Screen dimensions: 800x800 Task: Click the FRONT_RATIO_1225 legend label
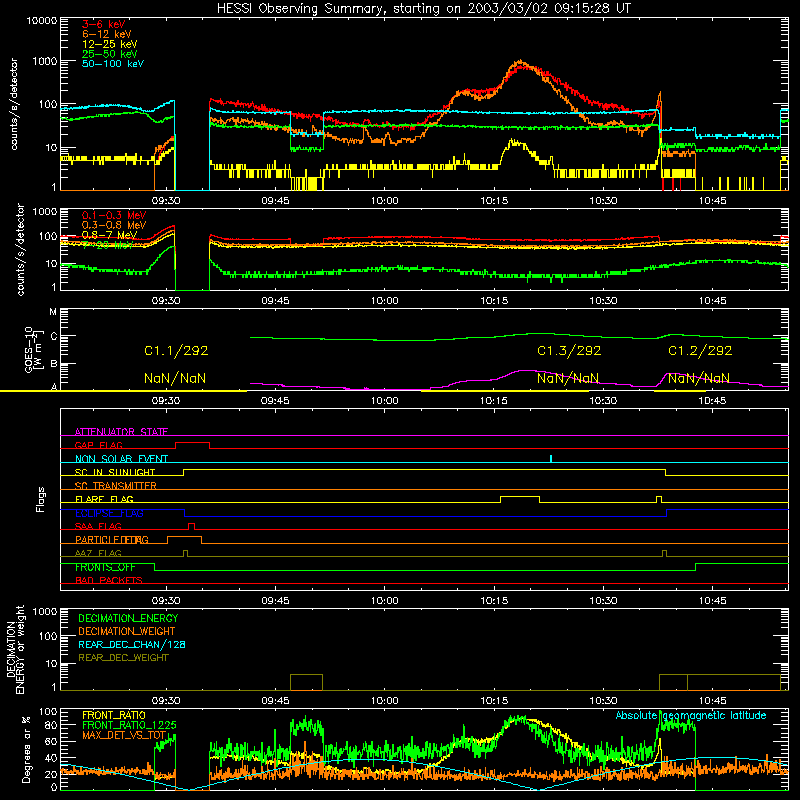coord(129,725)
